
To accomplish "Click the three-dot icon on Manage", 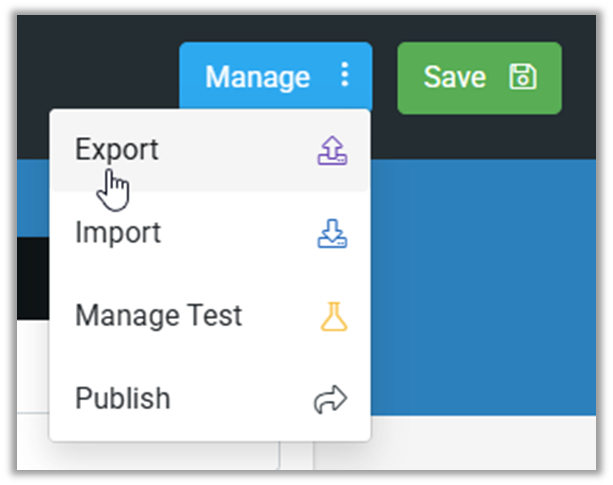I will pos(345,76).
